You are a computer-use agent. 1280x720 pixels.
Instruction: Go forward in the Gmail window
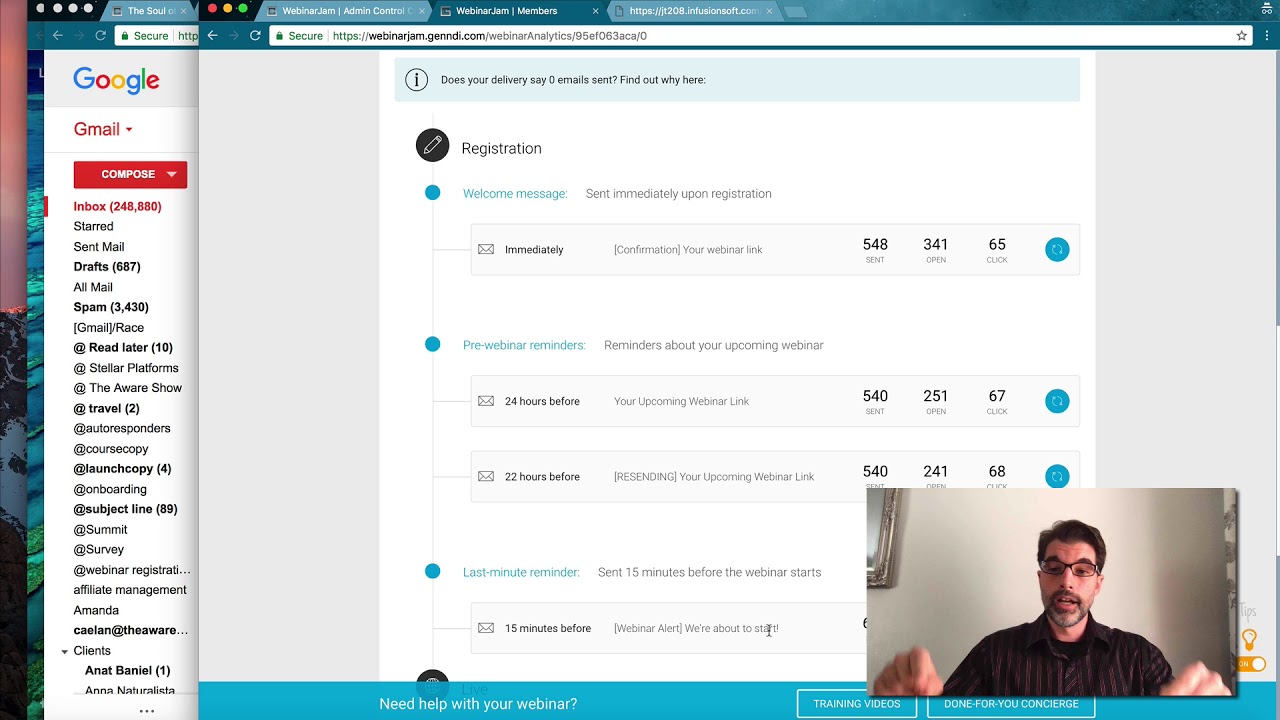point(78,36)
